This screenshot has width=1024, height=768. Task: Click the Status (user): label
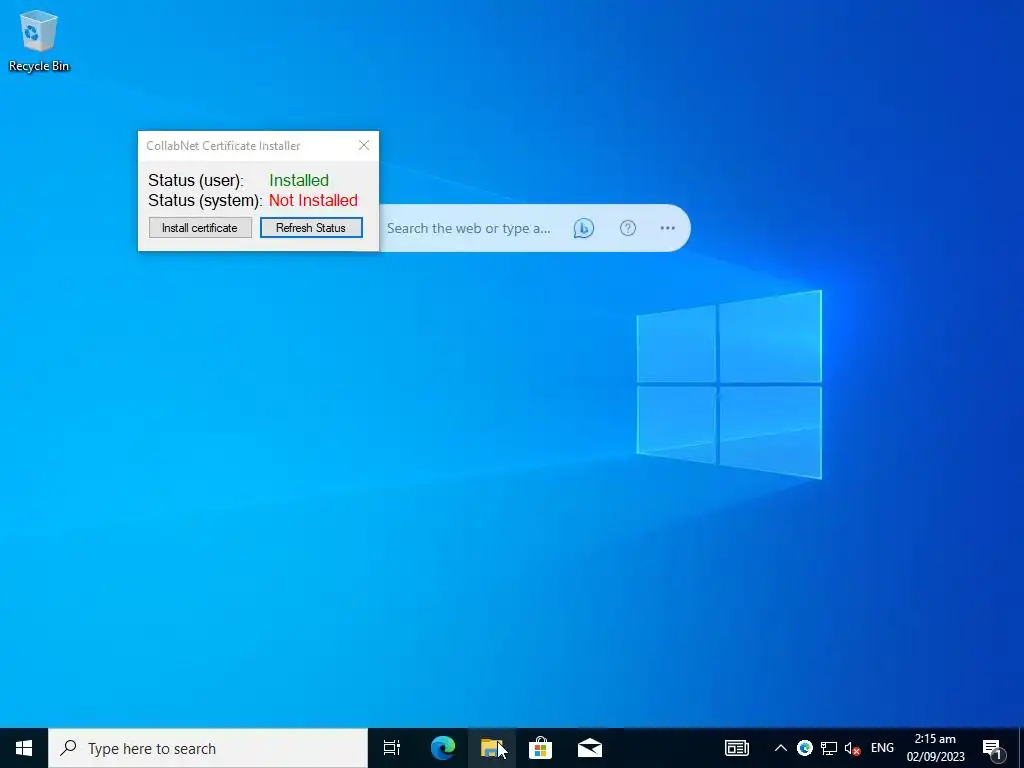pos(196,180)
